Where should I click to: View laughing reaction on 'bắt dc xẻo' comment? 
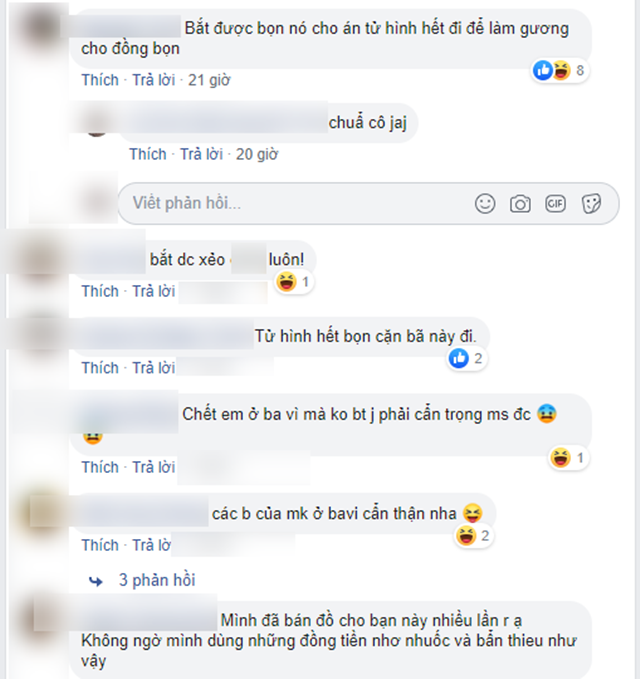pos(294,282)
